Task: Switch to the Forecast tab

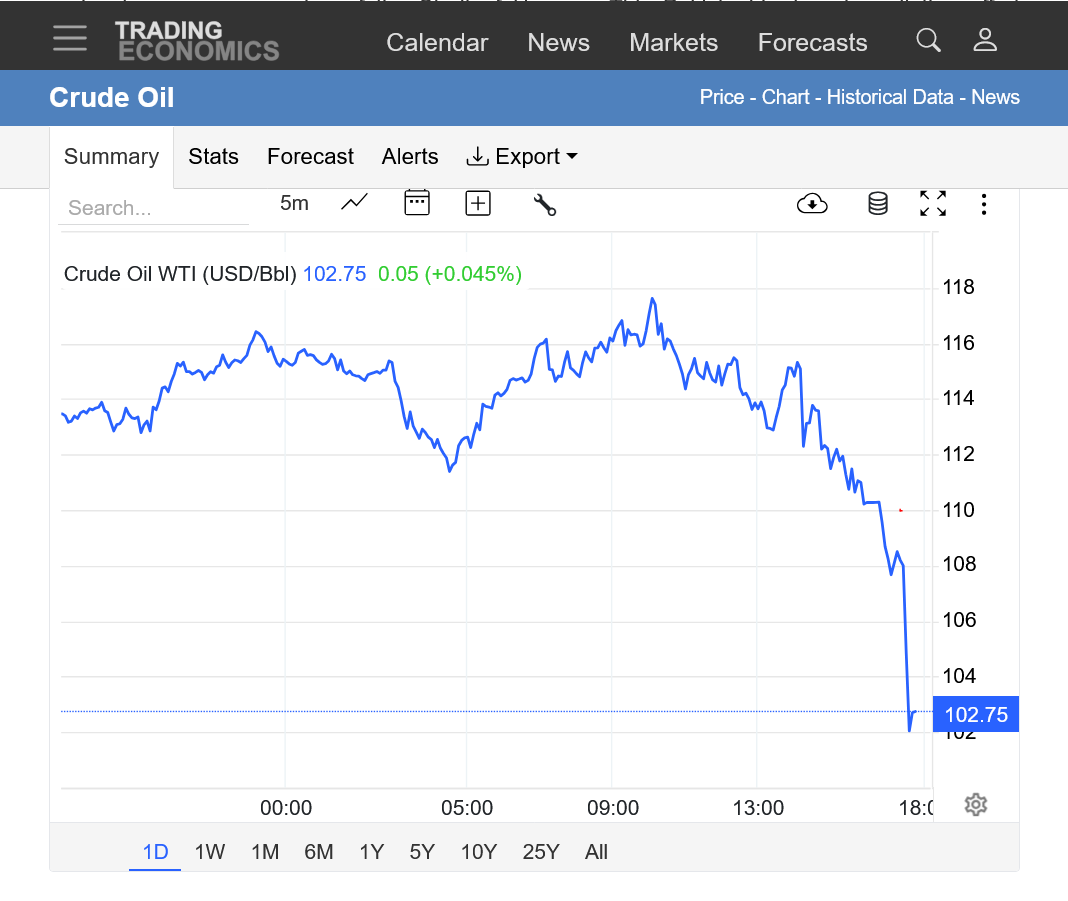Action: [310, 157]
